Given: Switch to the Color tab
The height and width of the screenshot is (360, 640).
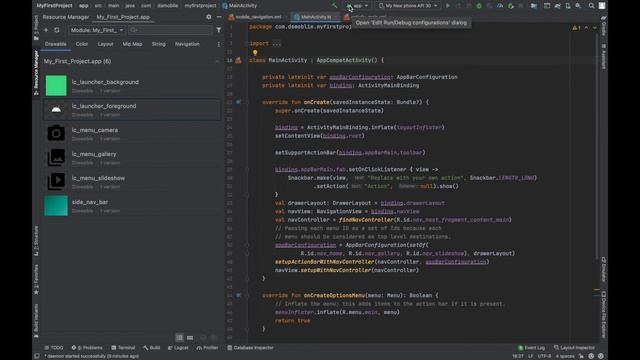Looking at the screenshot, I should coord(82,44).
